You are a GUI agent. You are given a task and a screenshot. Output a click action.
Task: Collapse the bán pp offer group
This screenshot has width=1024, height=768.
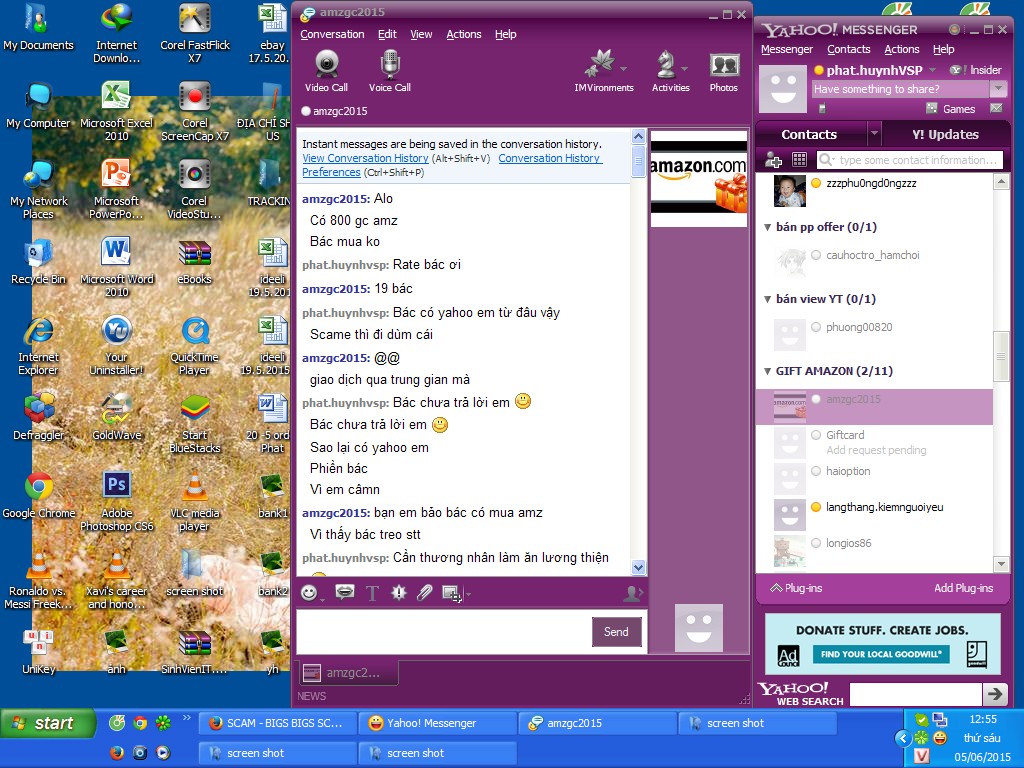pos(768,227)
